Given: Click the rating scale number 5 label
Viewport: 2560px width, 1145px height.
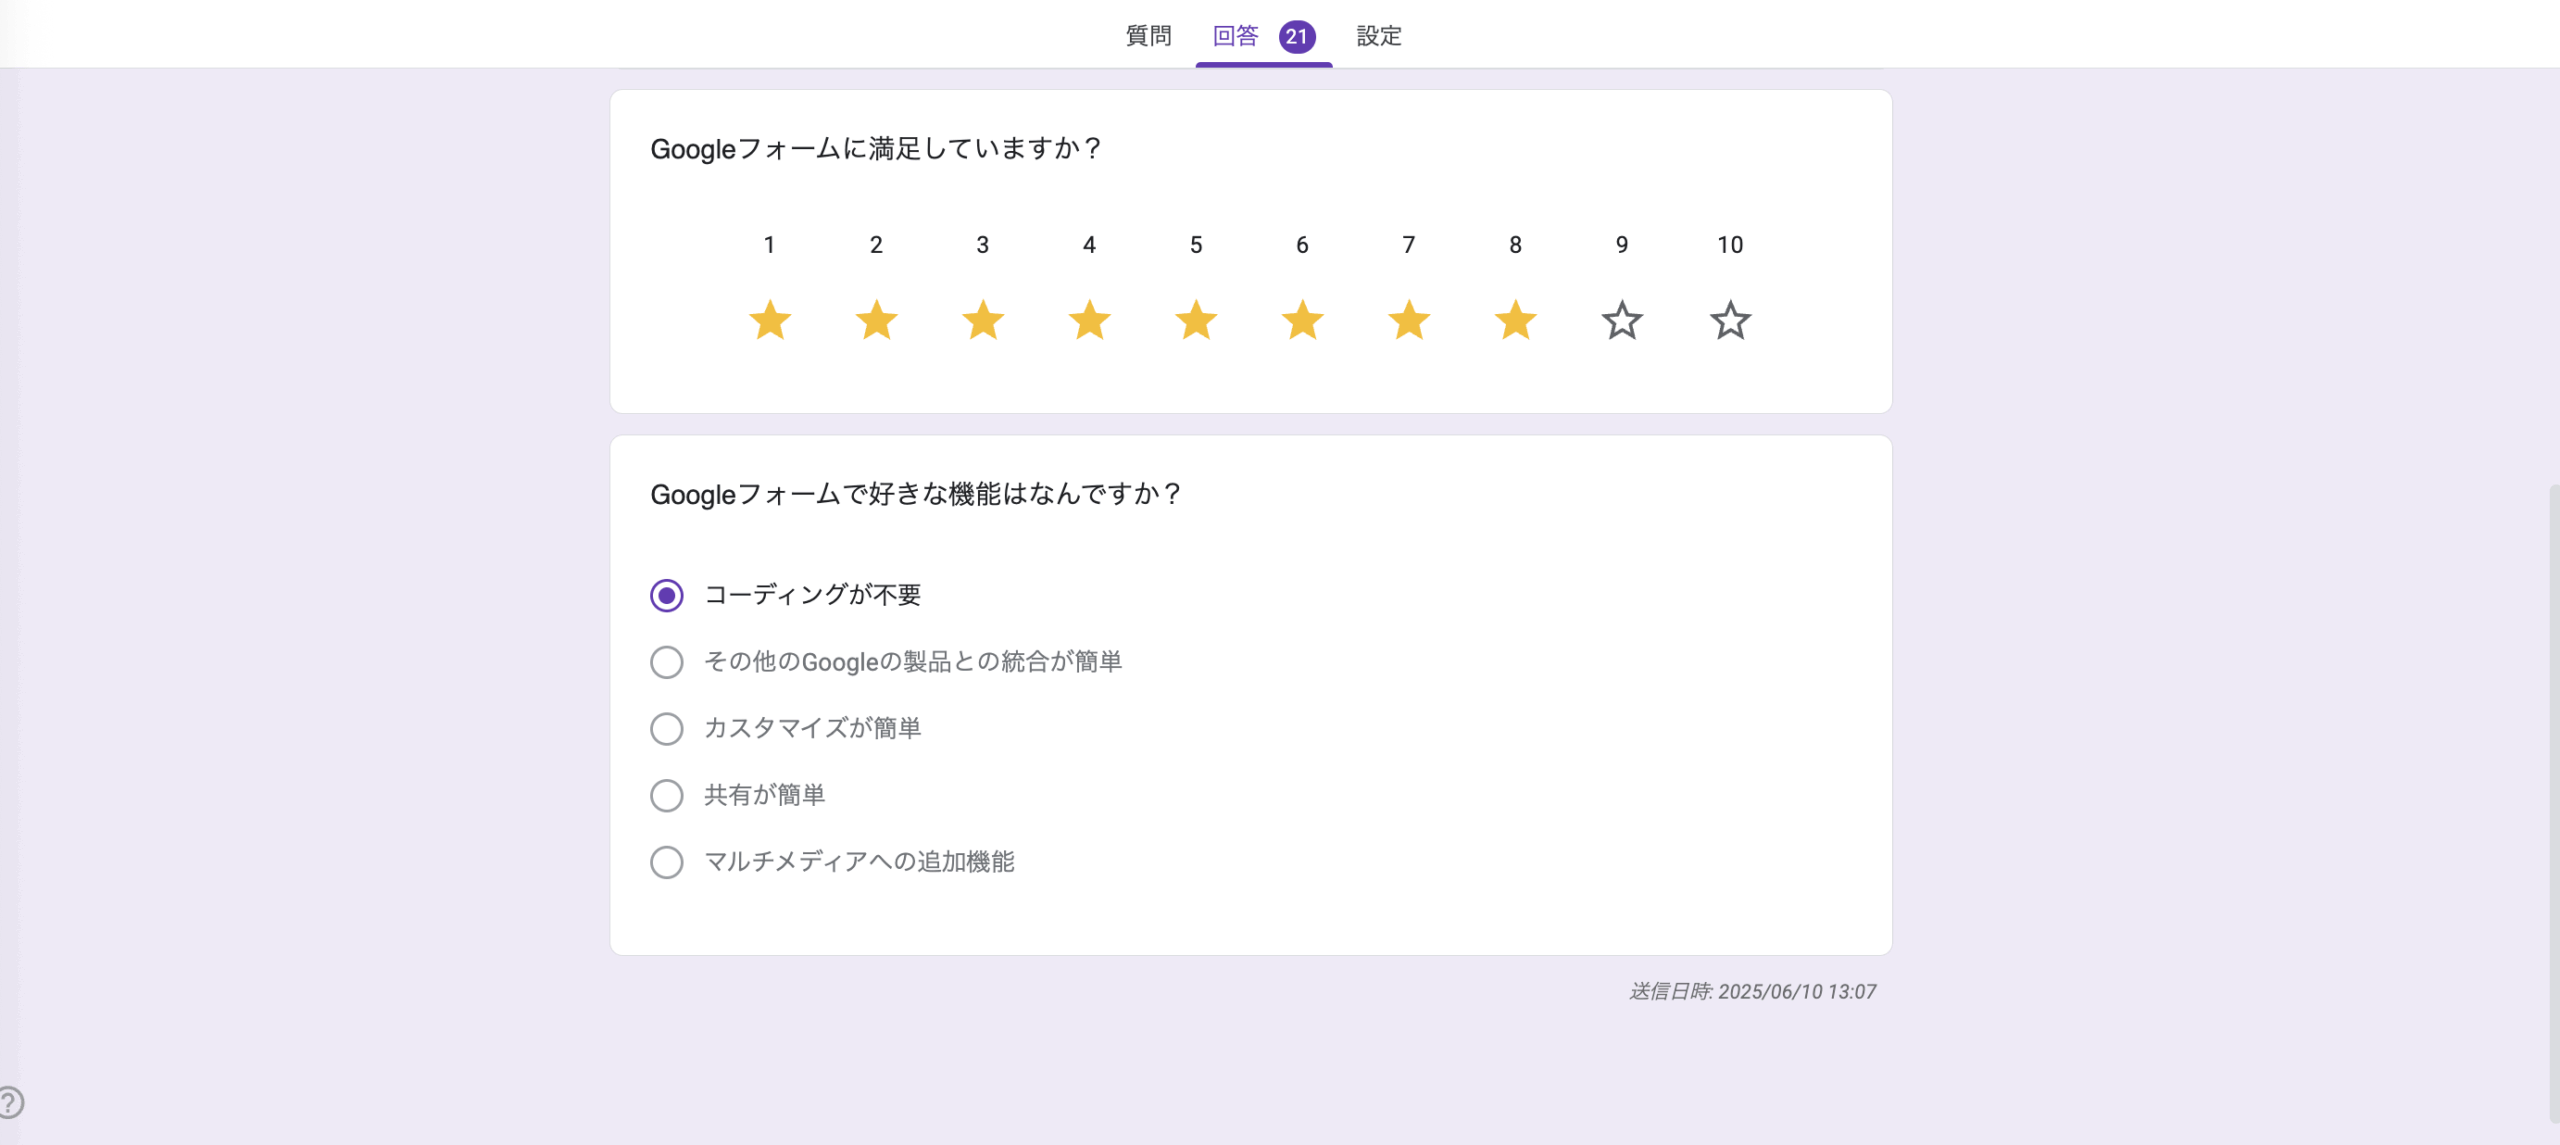Looking at the screenshot, I should pos(1196,245).
